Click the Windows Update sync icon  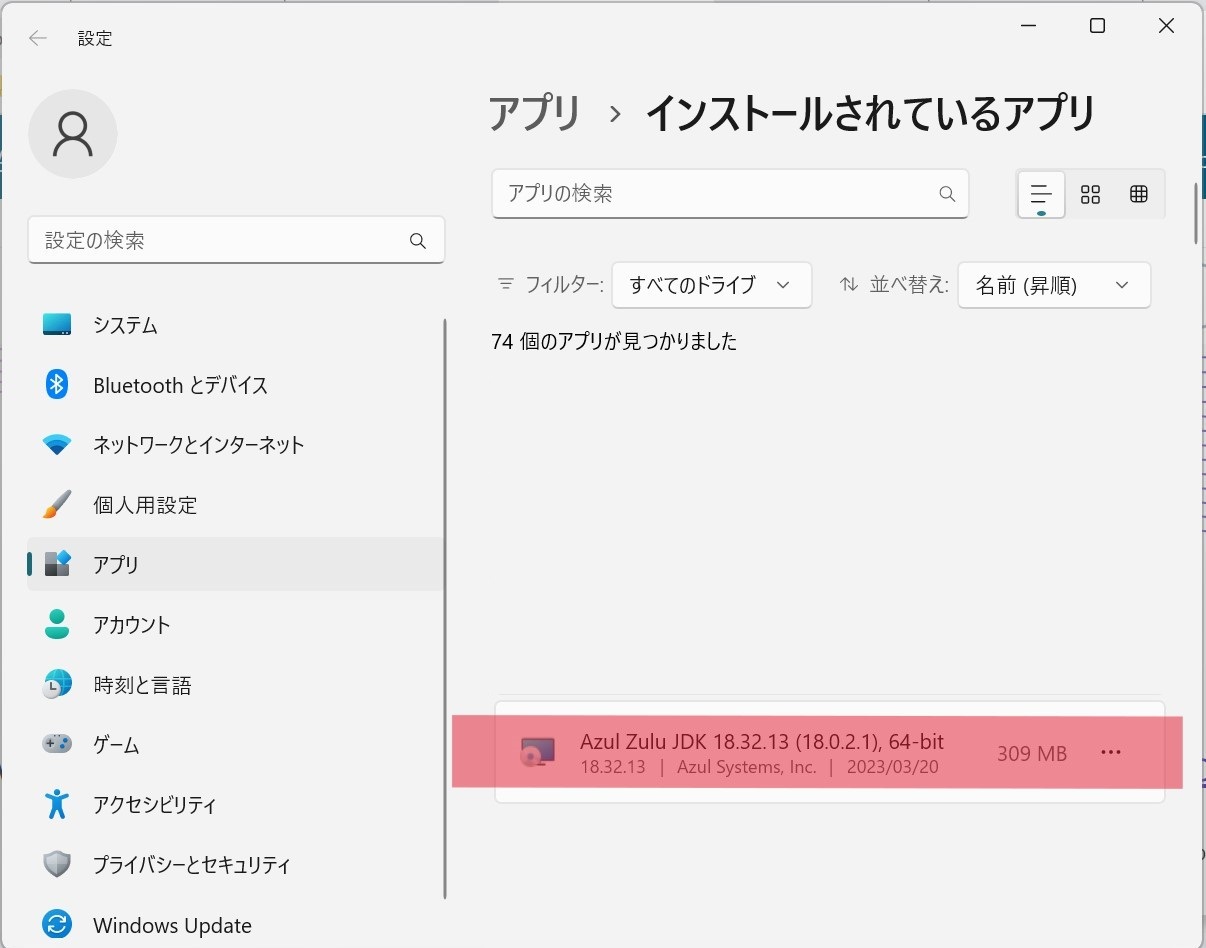[57, 925]
